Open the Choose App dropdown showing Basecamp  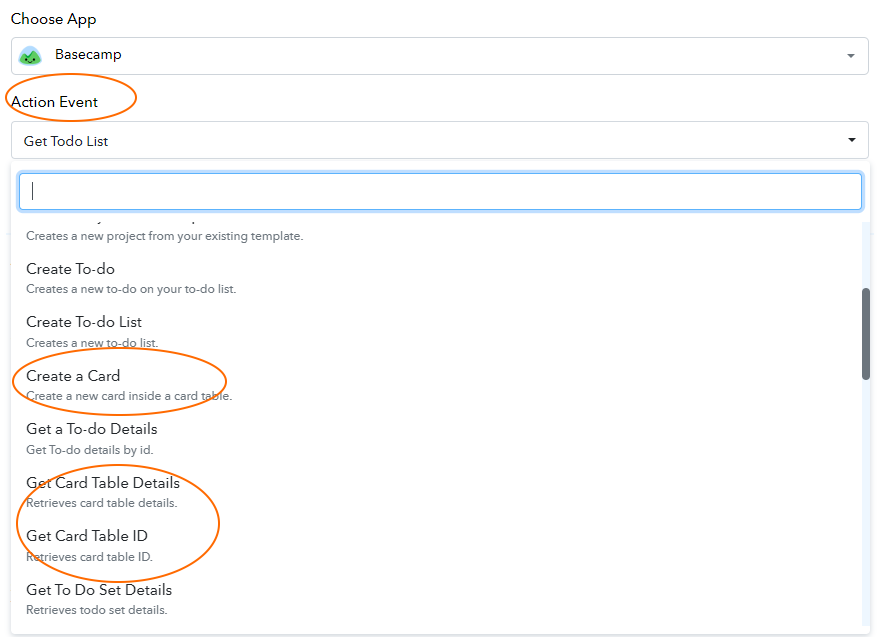(440, 56)
